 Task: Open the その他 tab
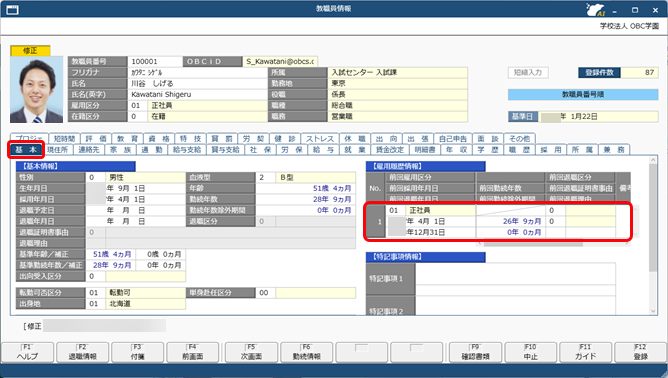pos(520,139)
